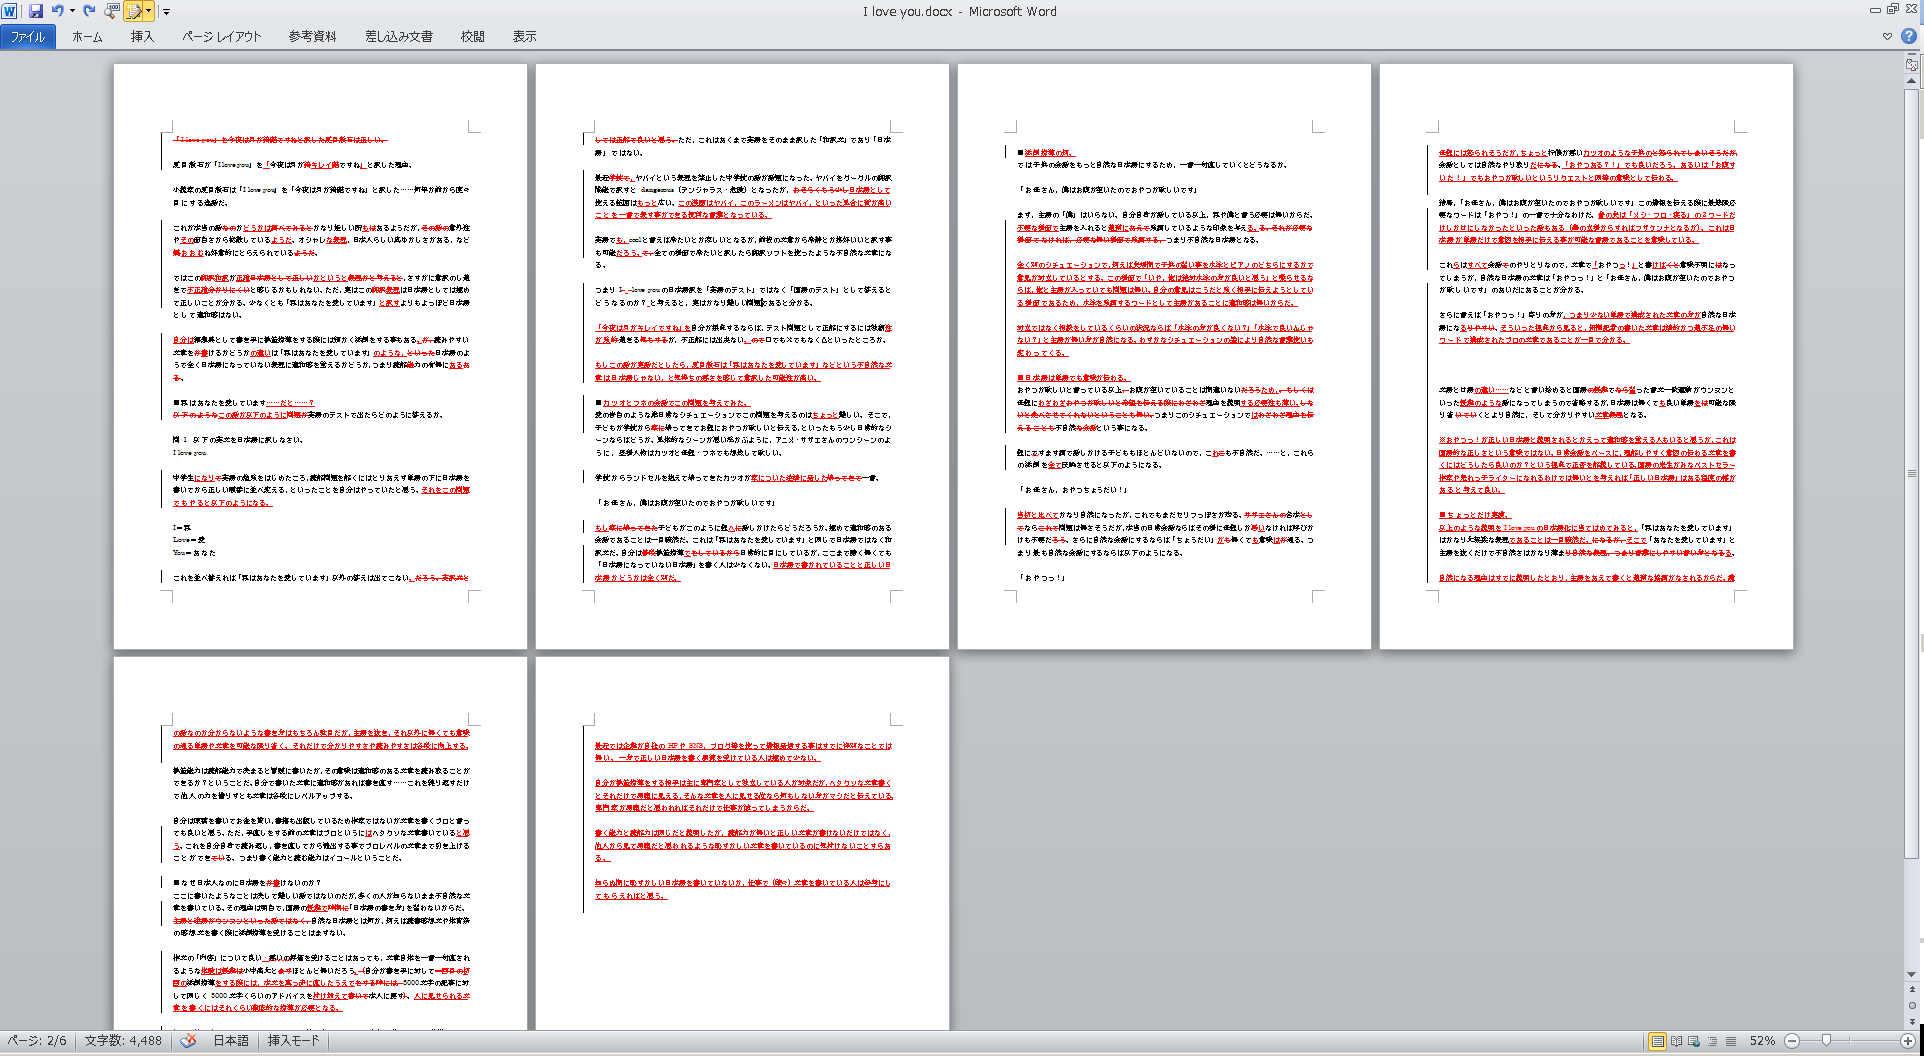
Task: Restore down the Word window
Action: pos(1893,10)
